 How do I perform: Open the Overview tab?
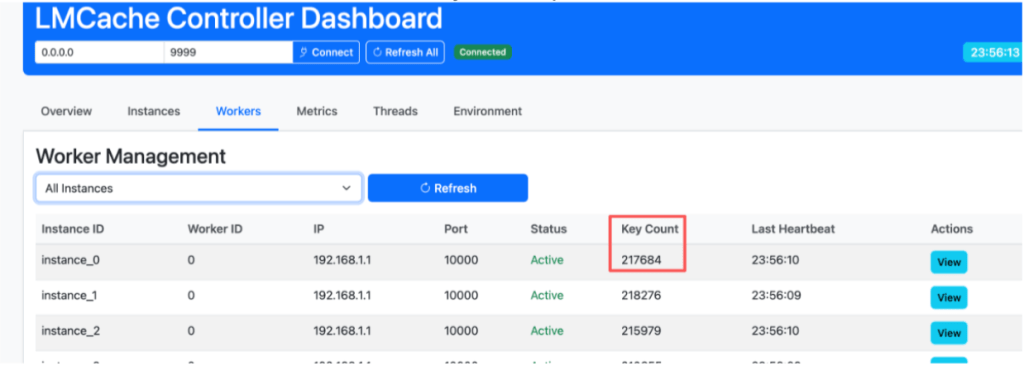tap(66, 111)
